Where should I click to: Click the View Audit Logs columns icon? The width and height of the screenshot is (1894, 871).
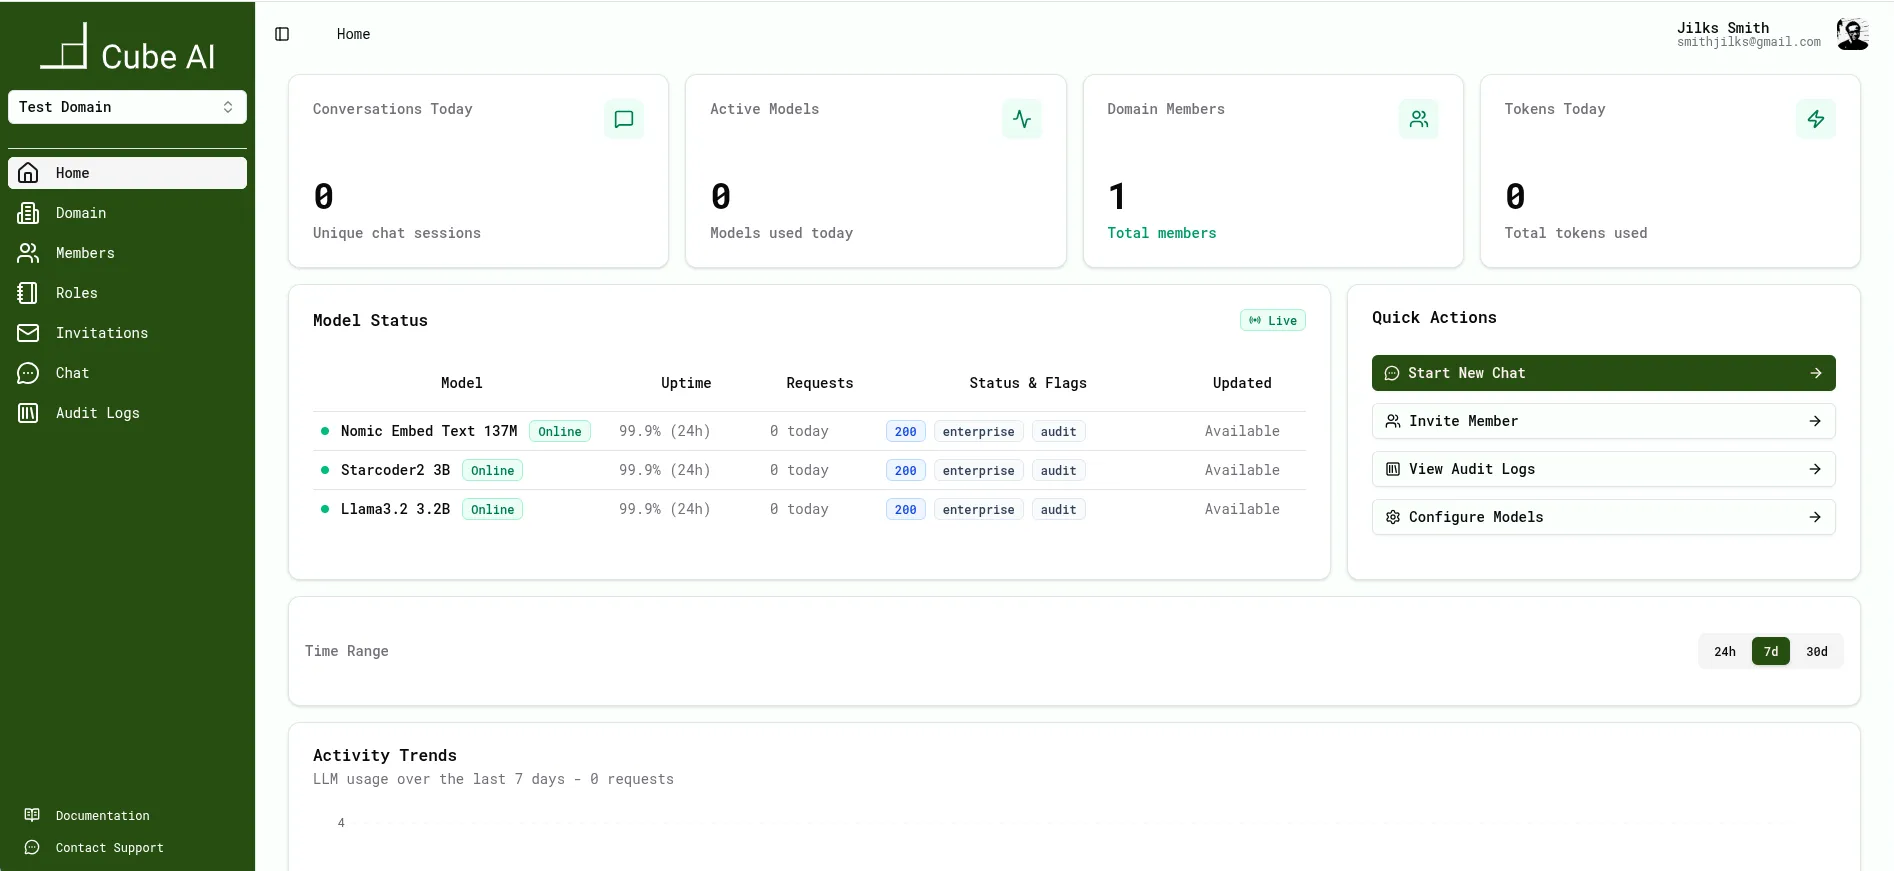click(1392, 469)
